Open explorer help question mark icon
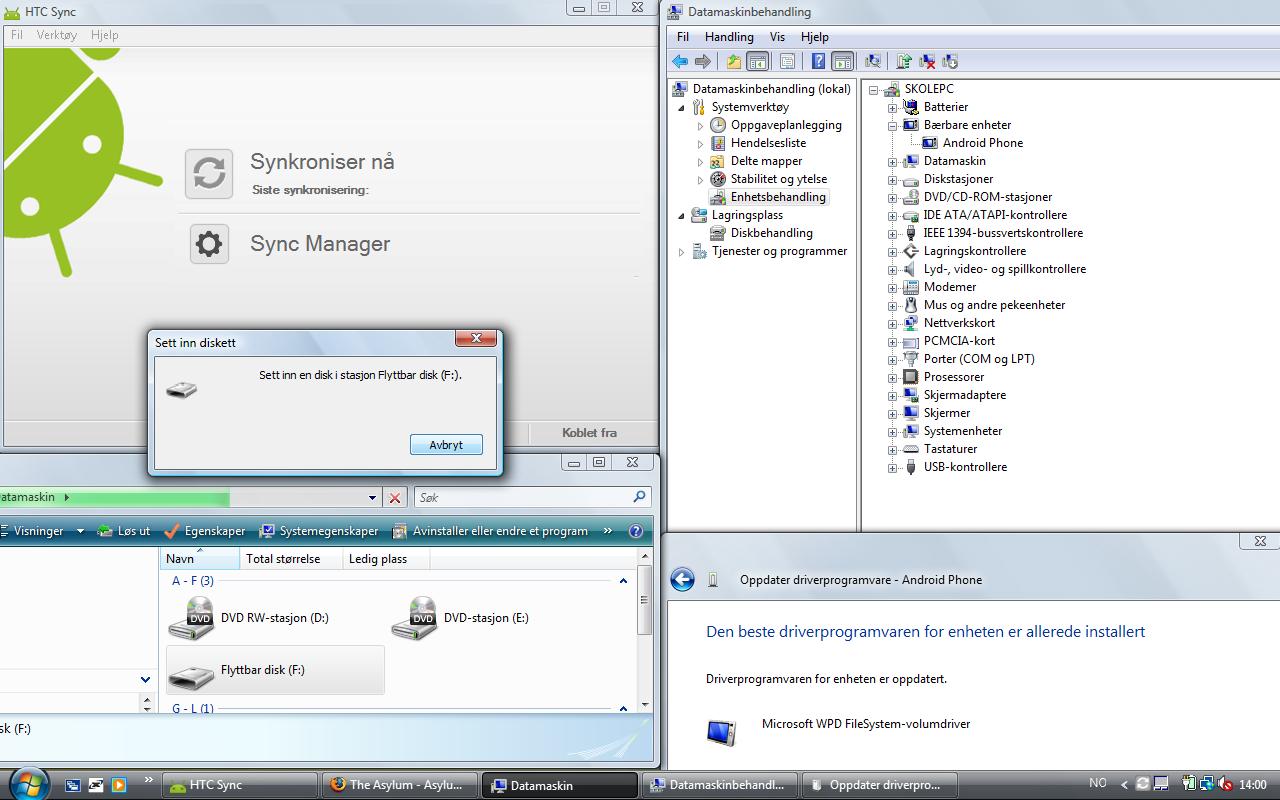 (636, 531)
